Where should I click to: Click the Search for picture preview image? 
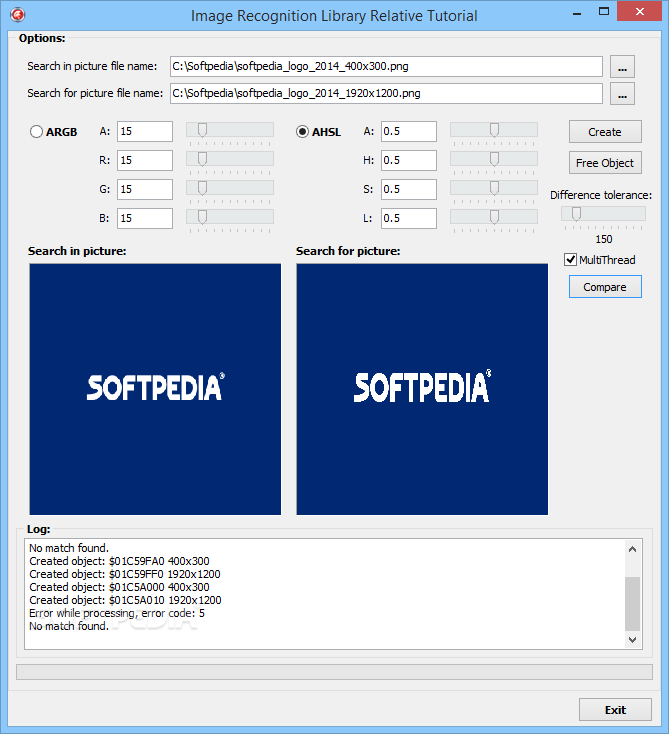[422, 389]
